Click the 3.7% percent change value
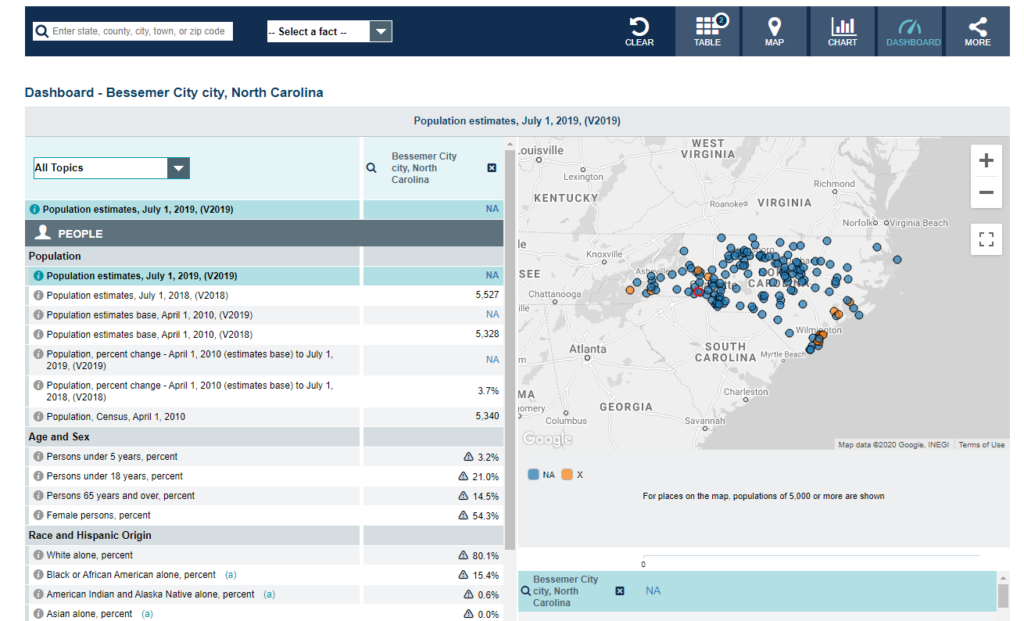 488,391
